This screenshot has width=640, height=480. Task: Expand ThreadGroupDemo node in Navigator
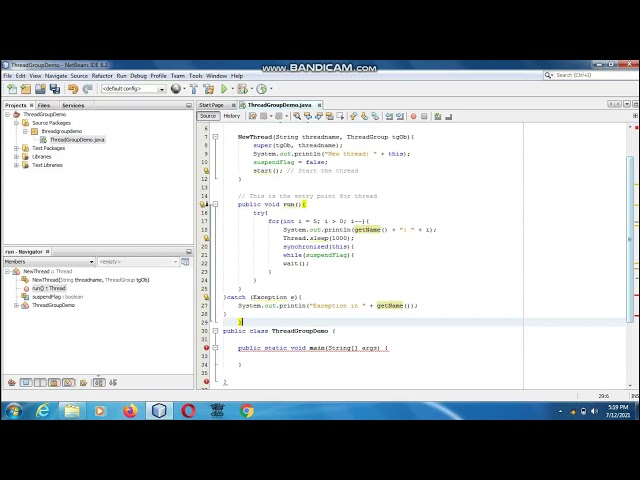coord(16,305)
